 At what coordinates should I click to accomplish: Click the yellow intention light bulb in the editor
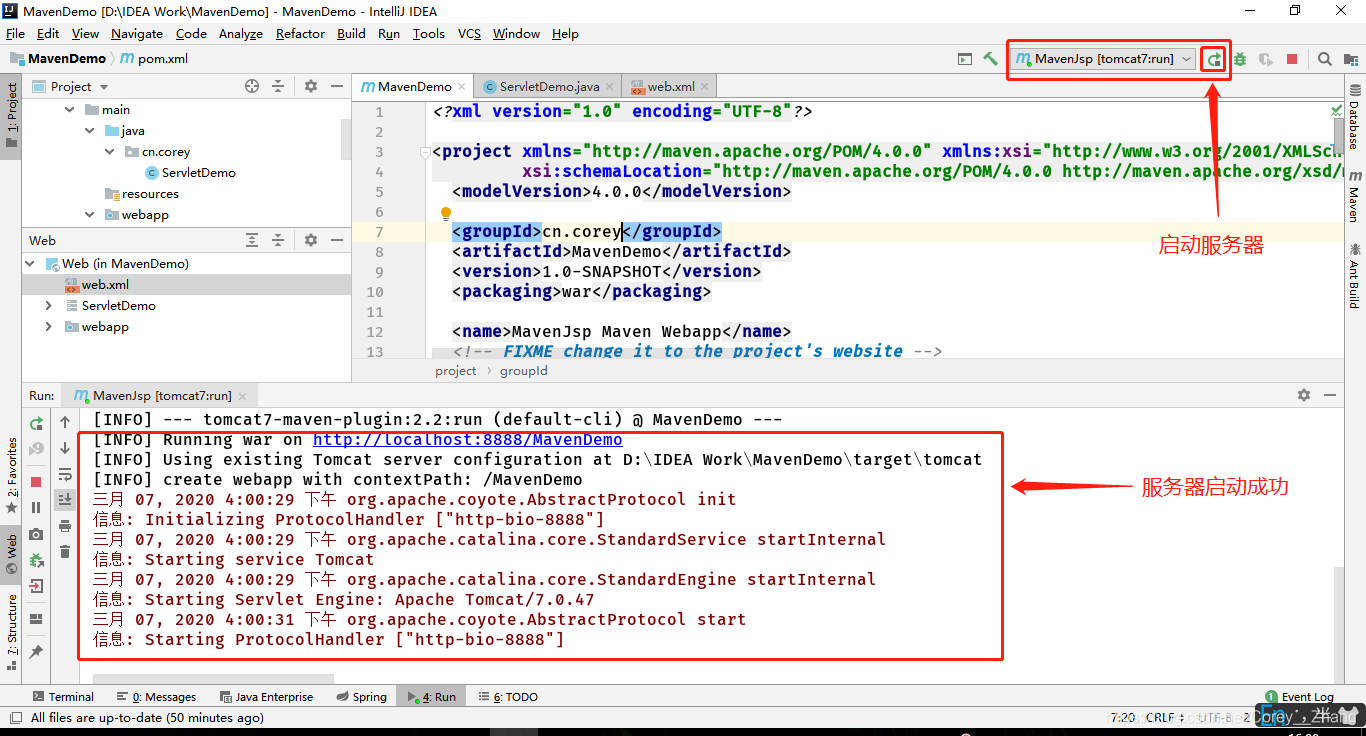[447, 213]
